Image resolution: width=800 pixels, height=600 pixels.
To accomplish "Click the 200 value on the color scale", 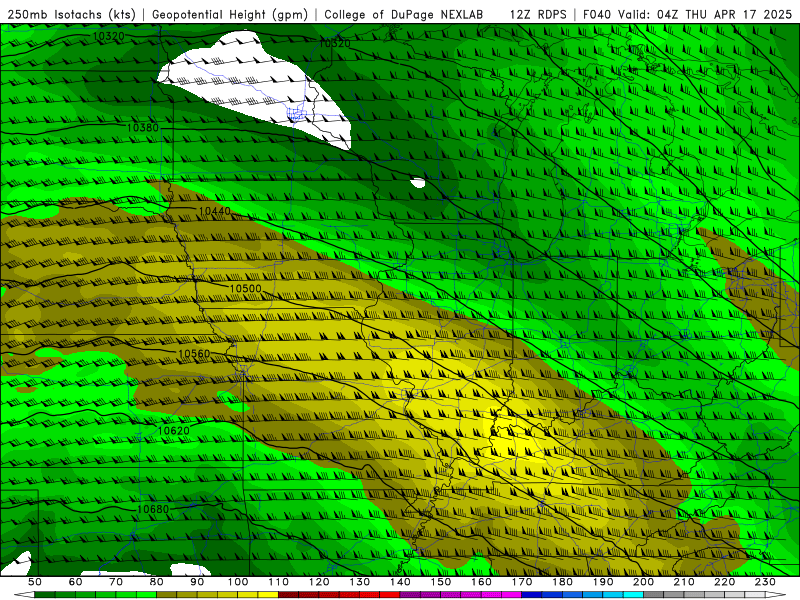I will click(643, 582).
